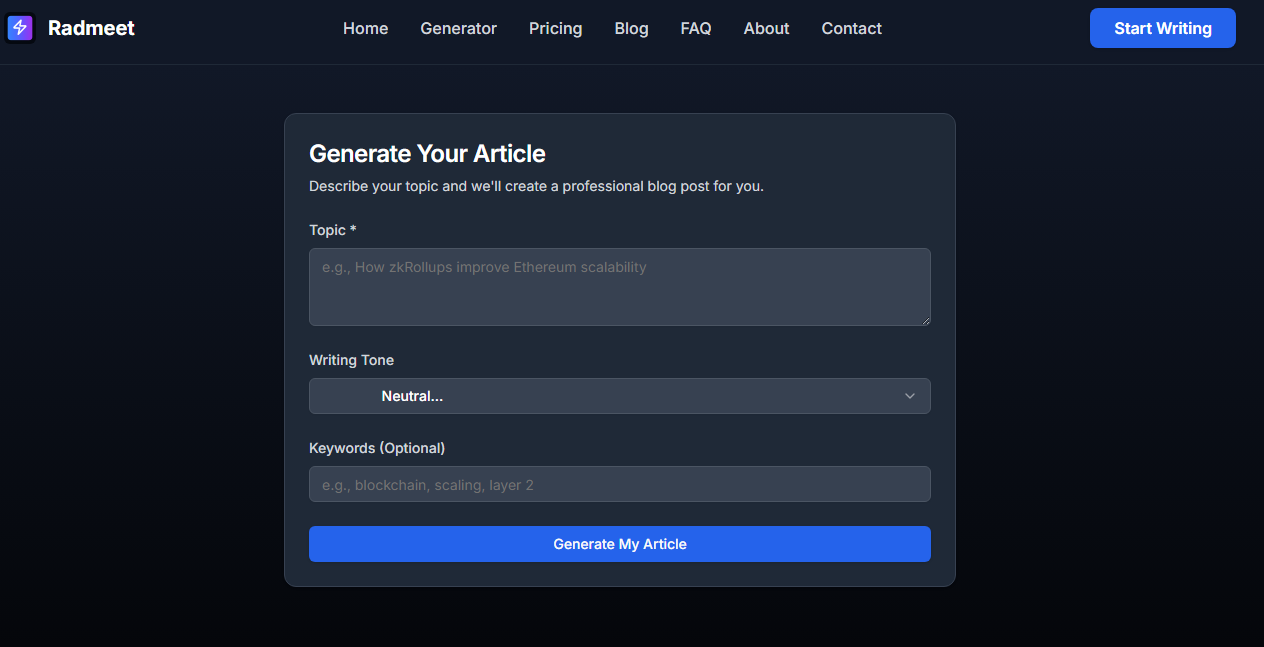Navigate to the Home page
Viewport: 1264px width, 647px height.
pos(365,28)
